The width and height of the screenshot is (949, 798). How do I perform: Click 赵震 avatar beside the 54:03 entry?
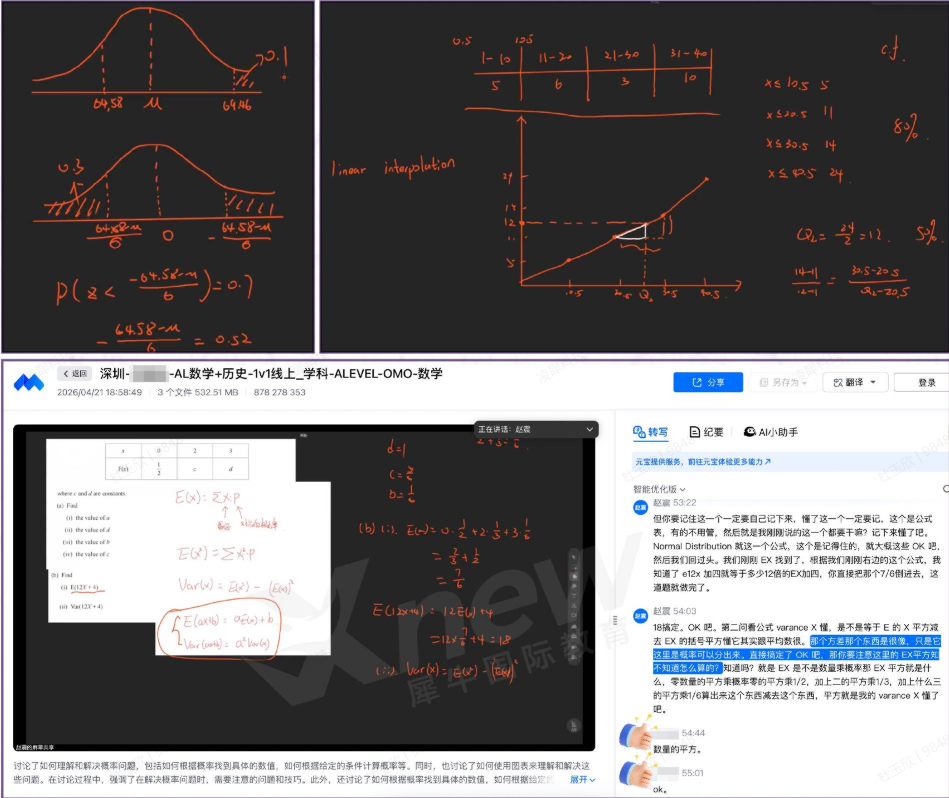[x=640, y=616]
